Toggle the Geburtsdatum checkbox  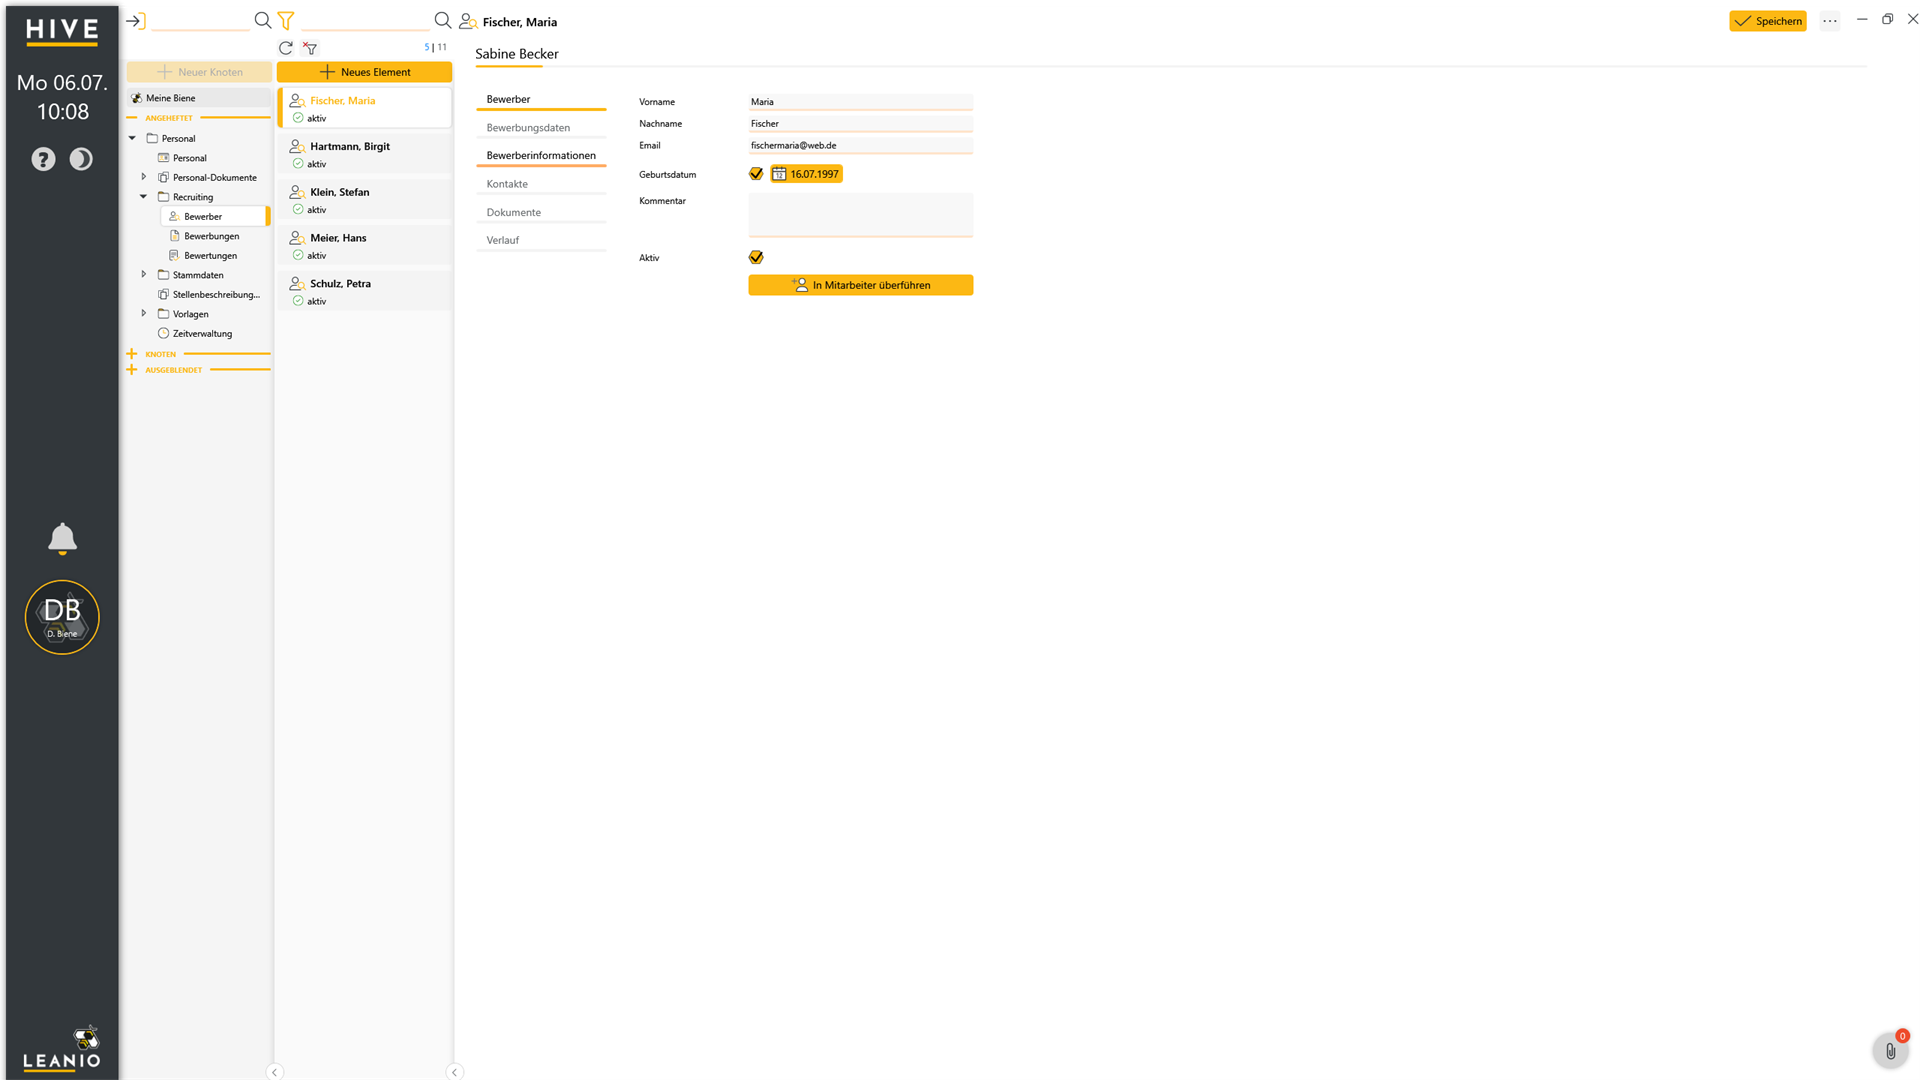[756, 174]
